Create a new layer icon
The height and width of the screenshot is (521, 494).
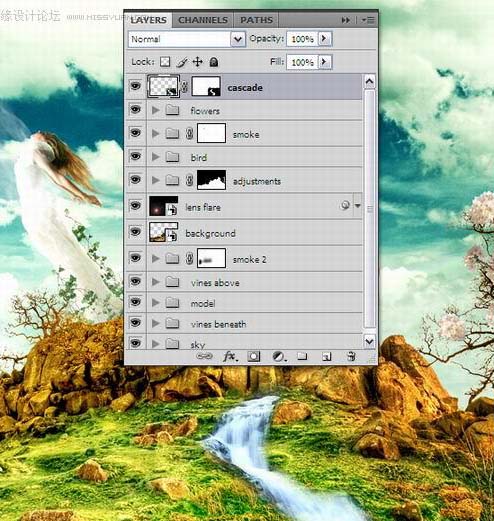[326, 357]
